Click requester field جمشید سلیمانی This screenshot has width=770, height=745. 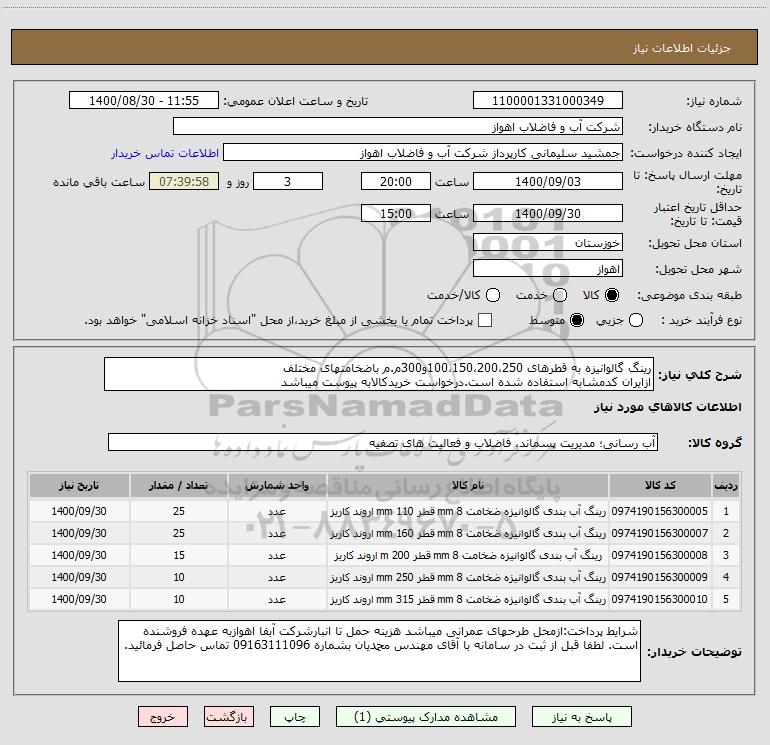tap(423, 153)
